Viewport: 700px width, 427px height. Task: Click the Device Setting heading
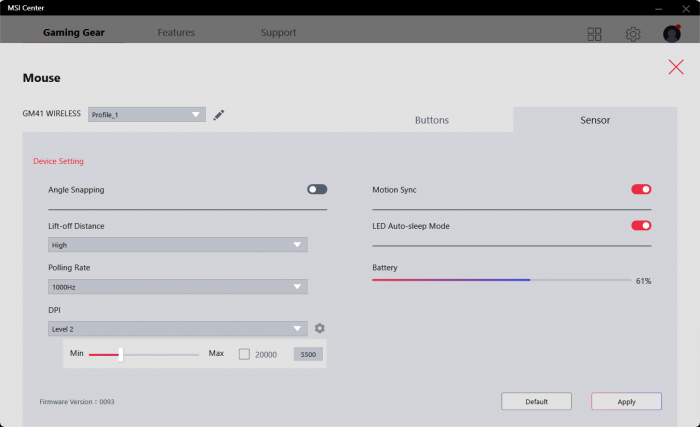tap(58, 161)
